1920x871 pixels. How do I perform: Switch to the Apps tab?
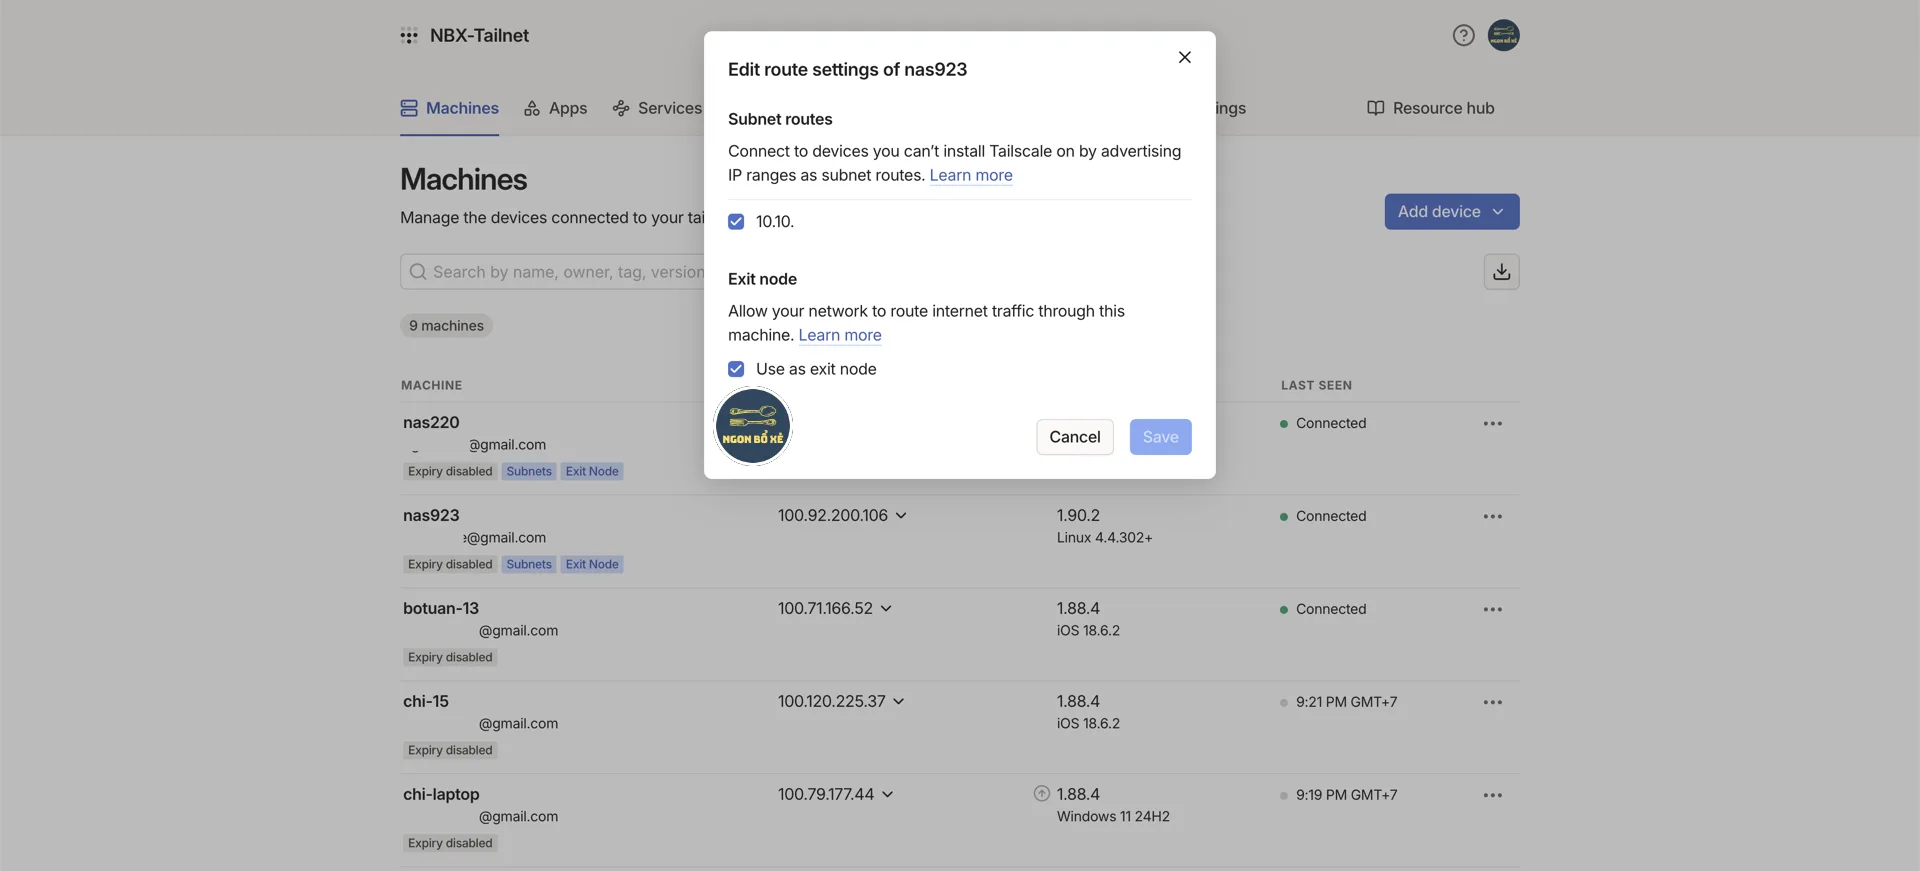pyautogui.click(x=556, y=108)
